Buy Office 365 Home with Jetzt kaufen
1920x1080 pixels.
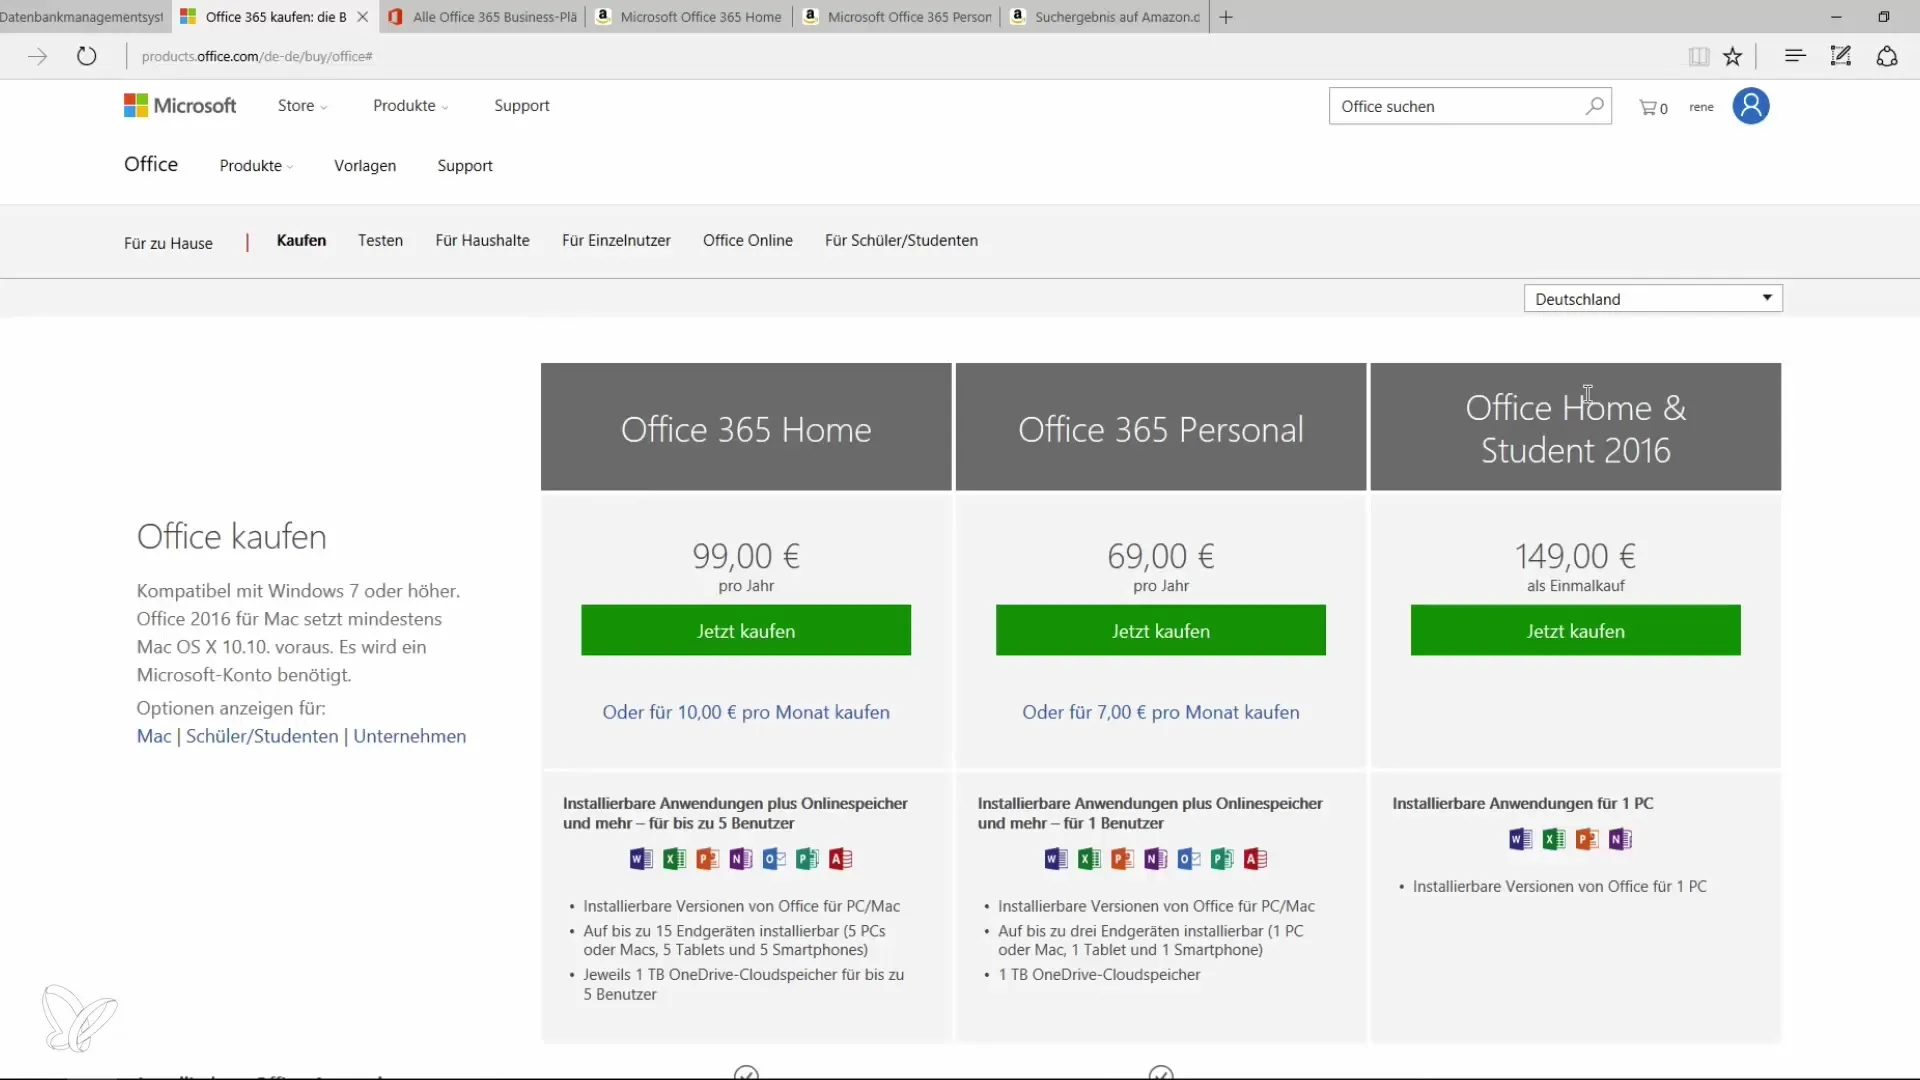[x=746, y=631]
